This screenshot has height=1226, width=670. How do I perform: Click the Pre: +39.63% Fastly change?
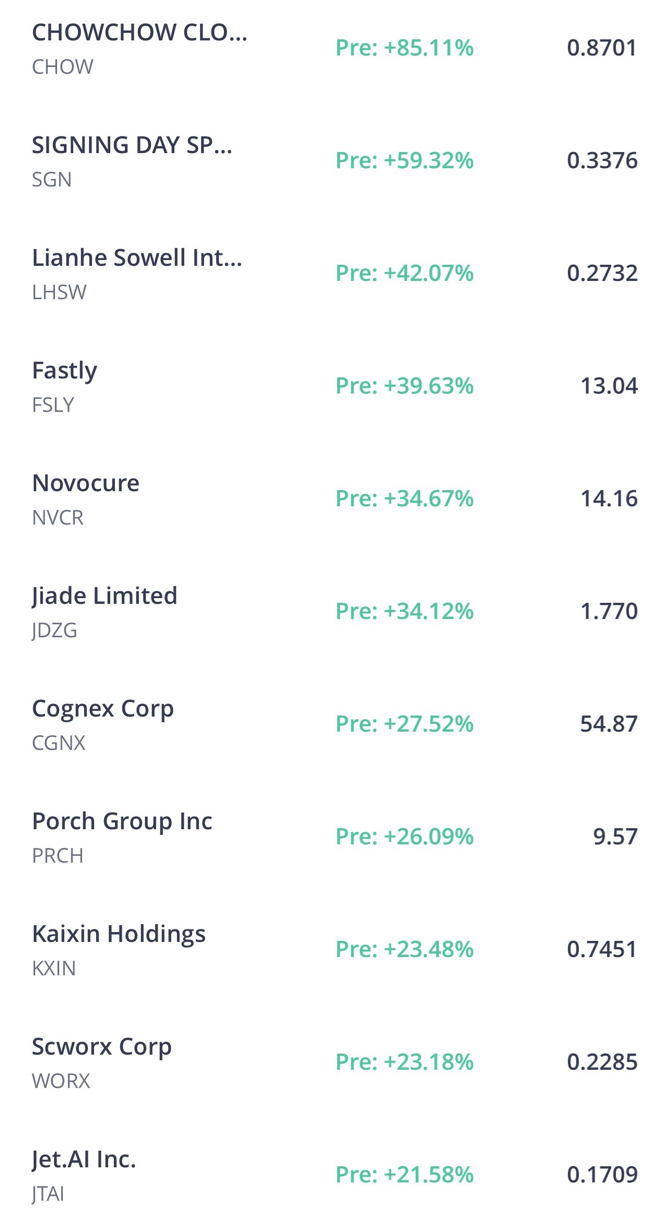[x=405, y=386]
